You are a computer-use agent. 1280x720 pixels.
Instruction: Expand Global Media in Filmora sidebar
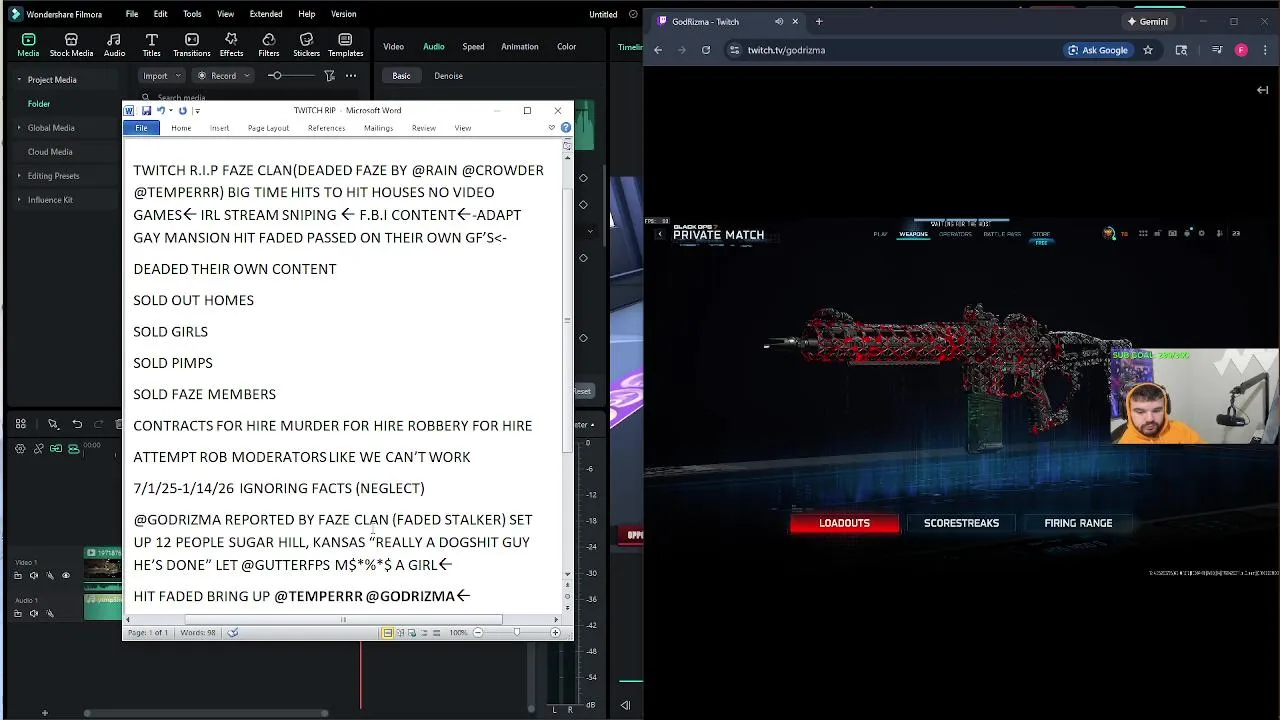pos(19,127)
